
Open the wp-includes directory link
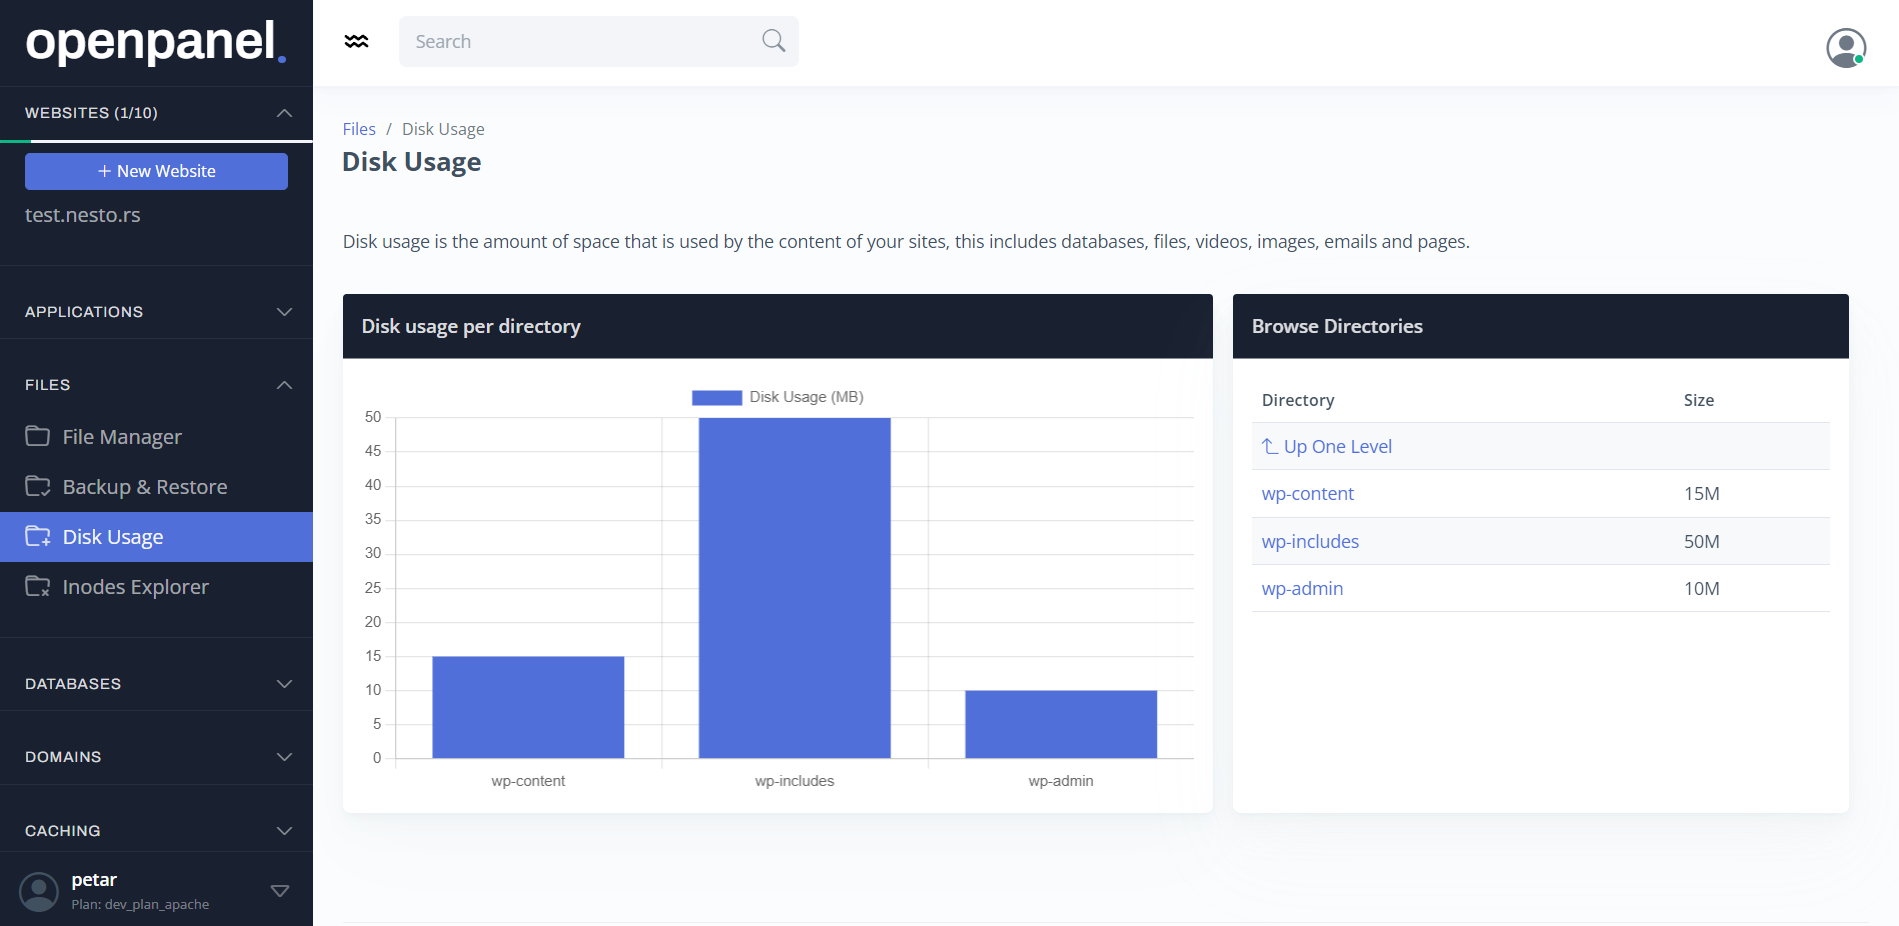1309,541
